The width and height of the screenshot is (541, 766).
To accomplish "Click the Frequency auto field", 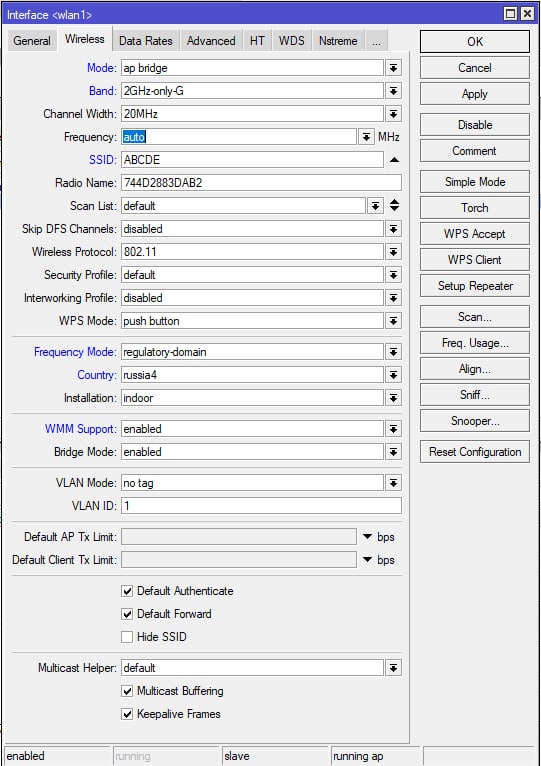I will pyautogui.click(x=238, y=137).
